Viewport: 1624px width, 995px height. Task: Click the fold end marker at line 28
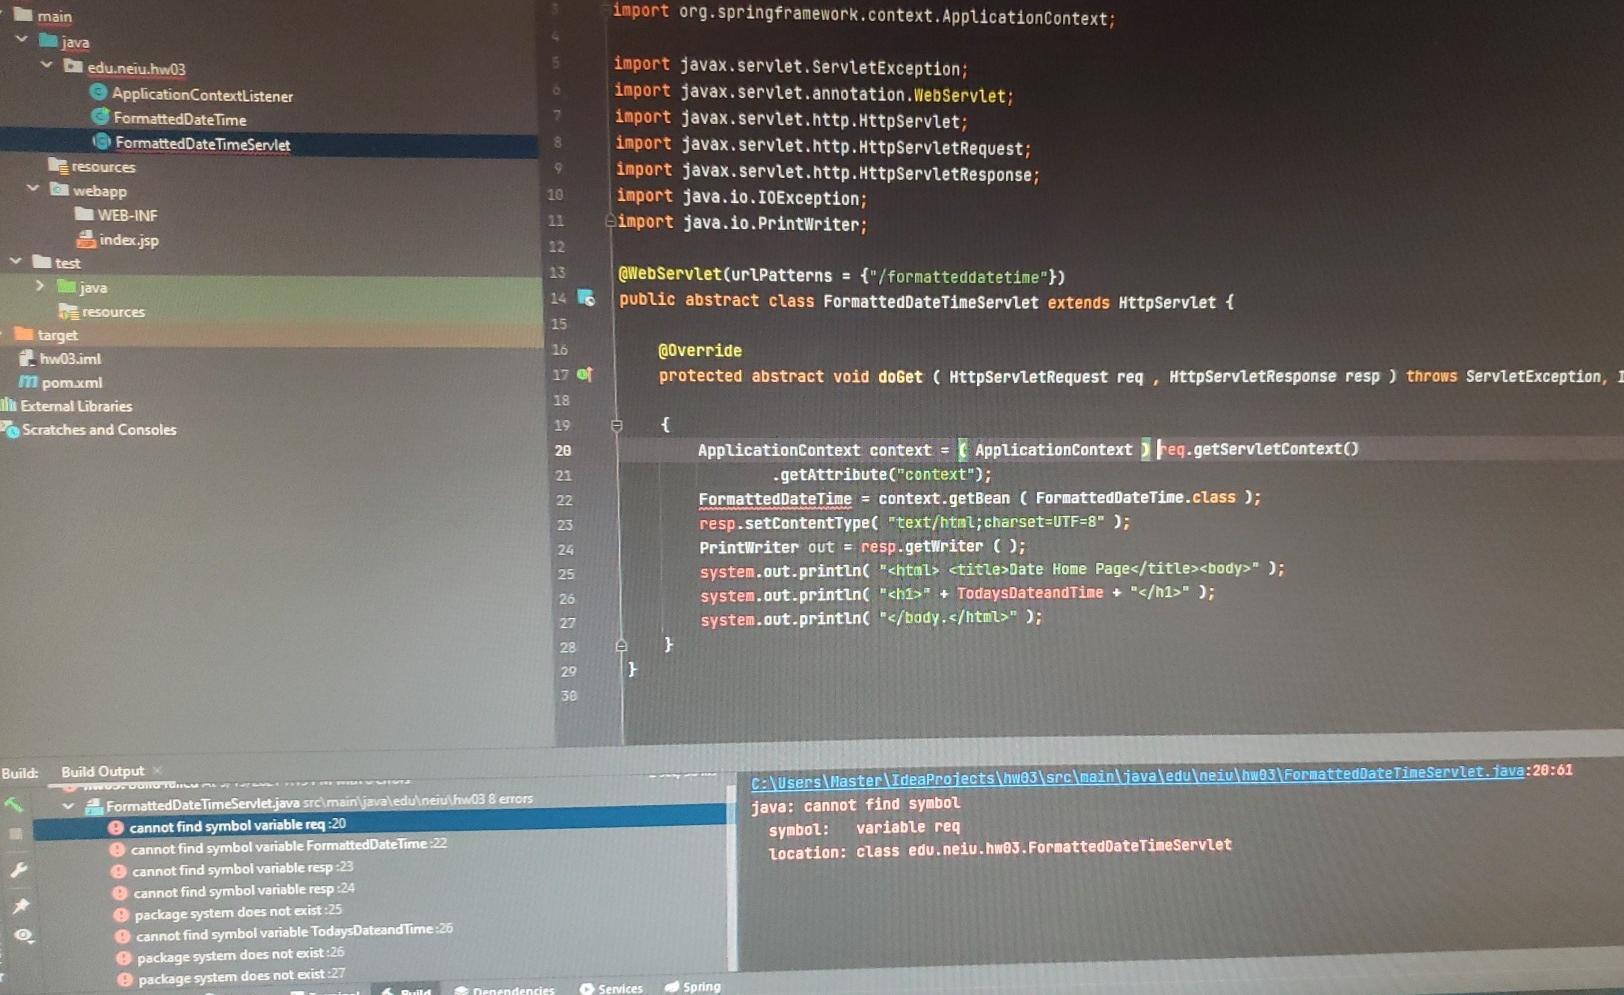click(621, 646)
